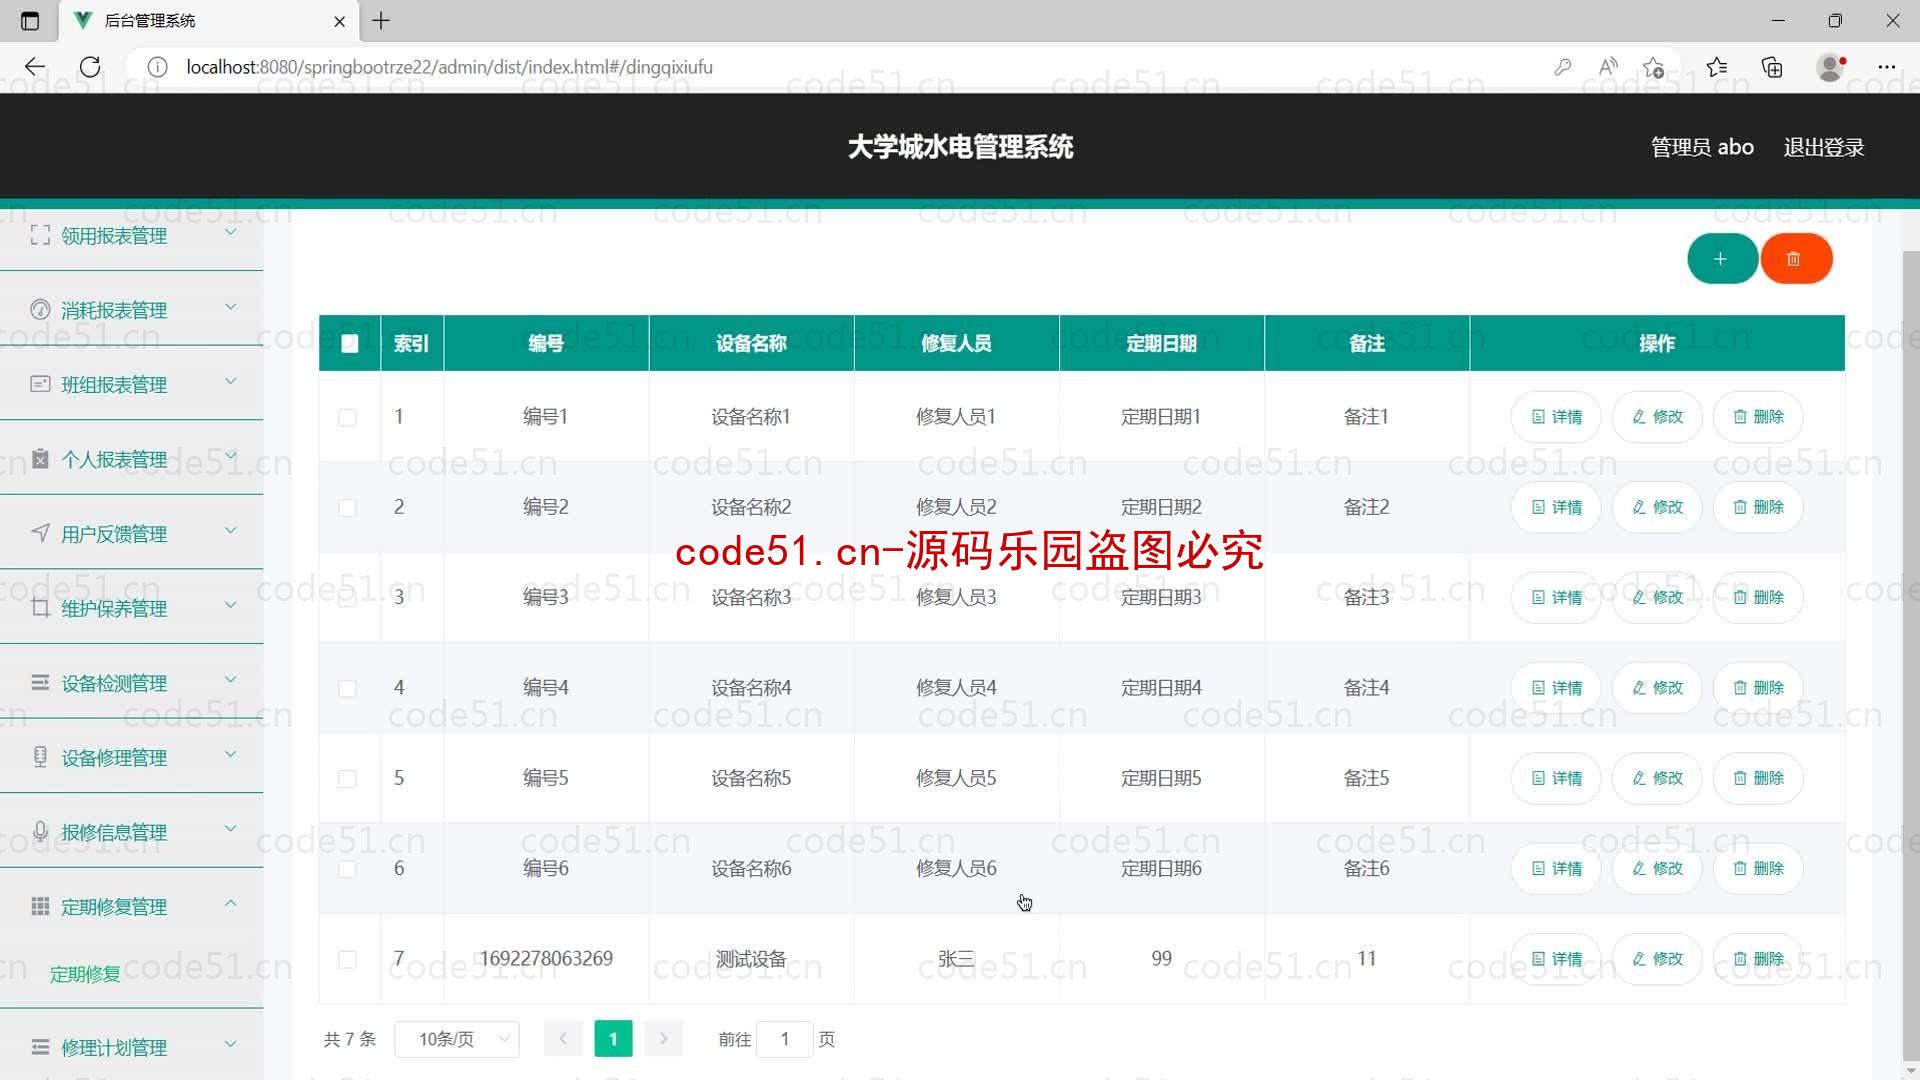Click 删除 for row 编号3
1920x1080 pixels.
[1758, 597]
